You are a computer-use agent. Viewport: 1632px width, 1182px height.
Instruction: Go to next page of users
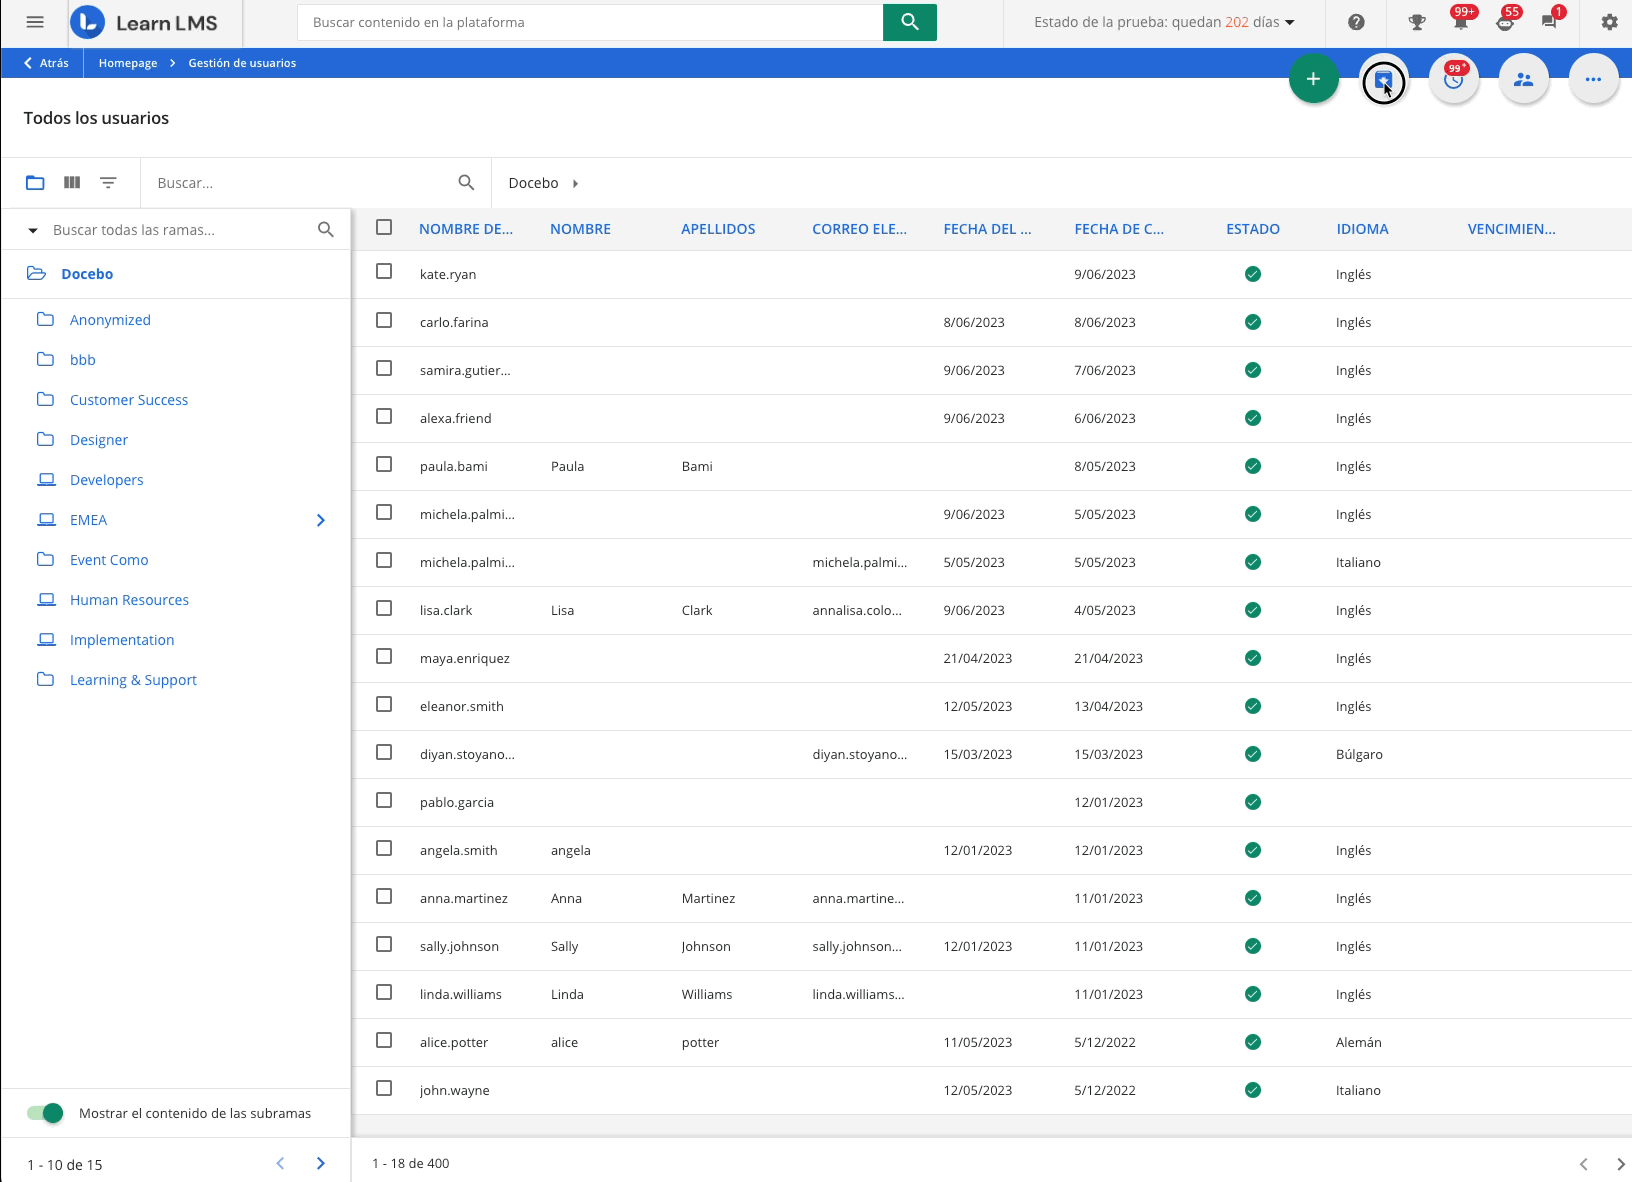[1620, 1164]
